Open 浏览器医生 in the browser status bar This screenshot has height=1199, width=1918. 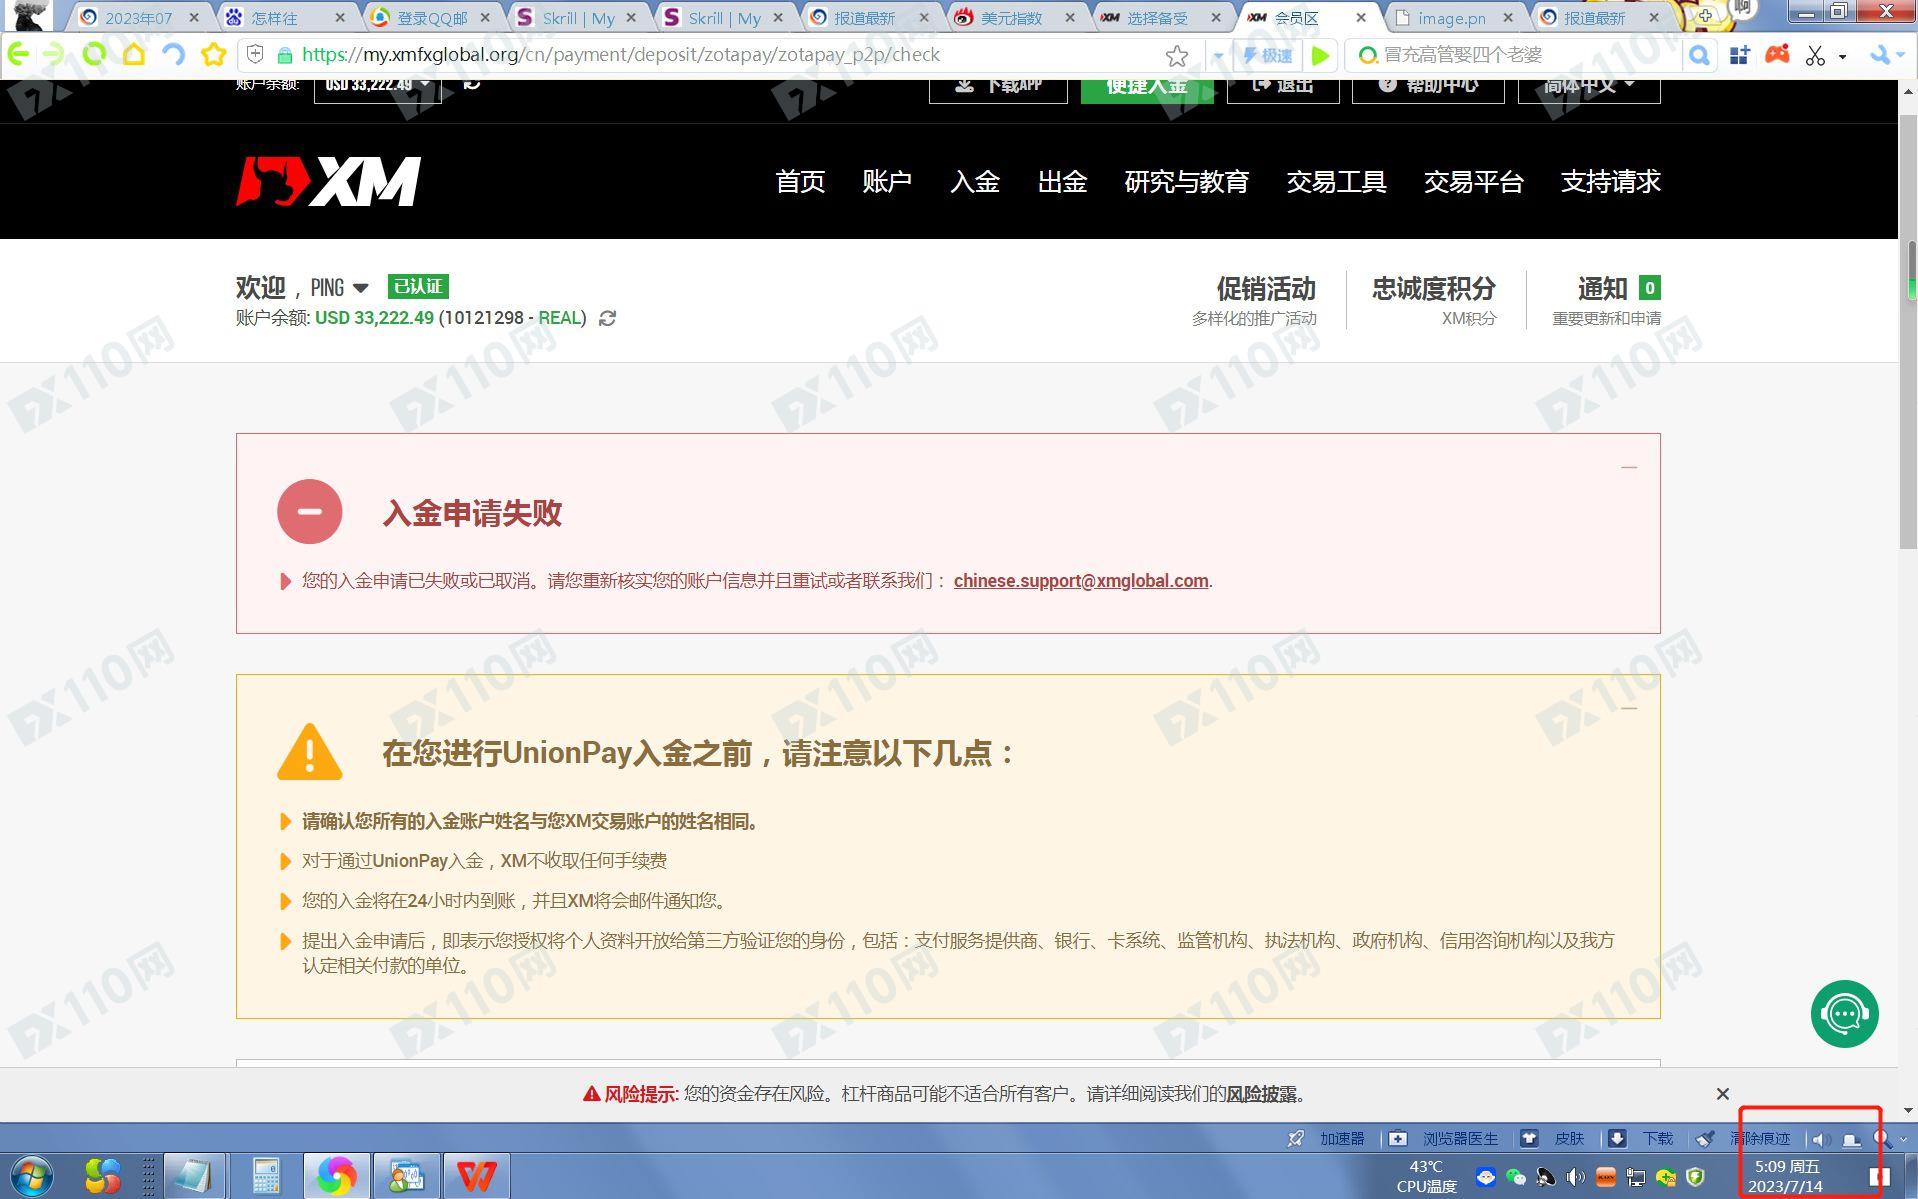click(1444, 1138)
